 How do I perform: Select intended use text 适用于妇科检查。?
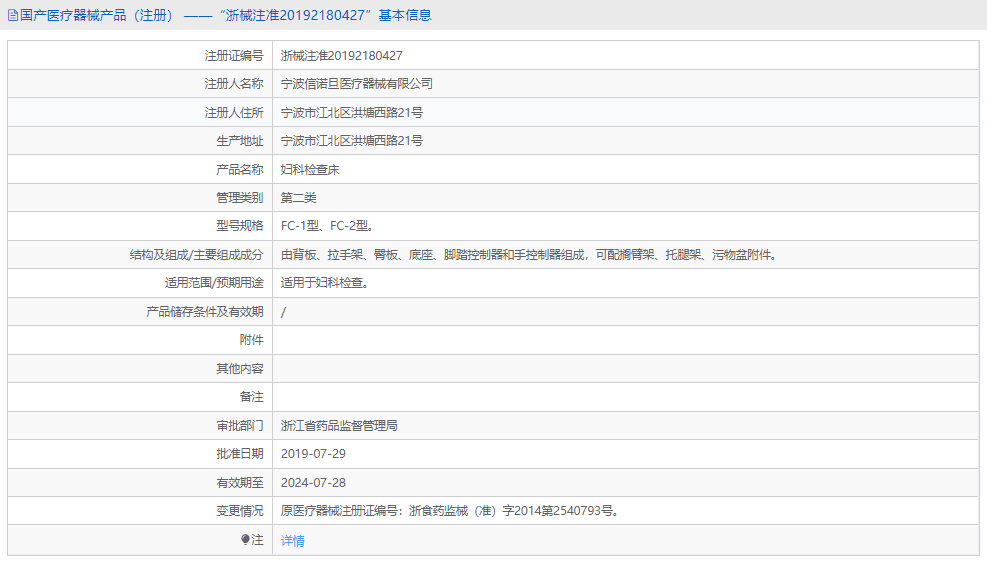coord(325,283)
